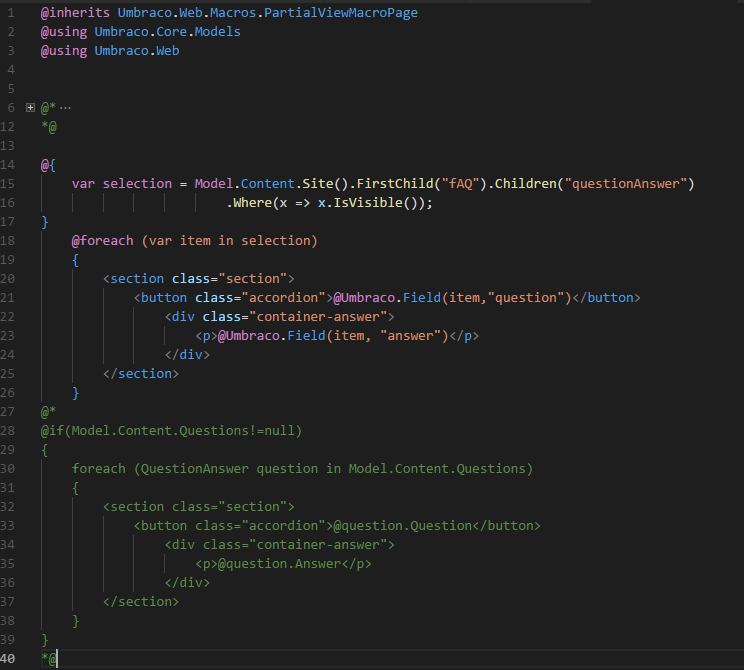Viewport: 744px width, 670px height.
Task: Click the "questionAnswer" string on line 15
Action: [x=625, y=184]
